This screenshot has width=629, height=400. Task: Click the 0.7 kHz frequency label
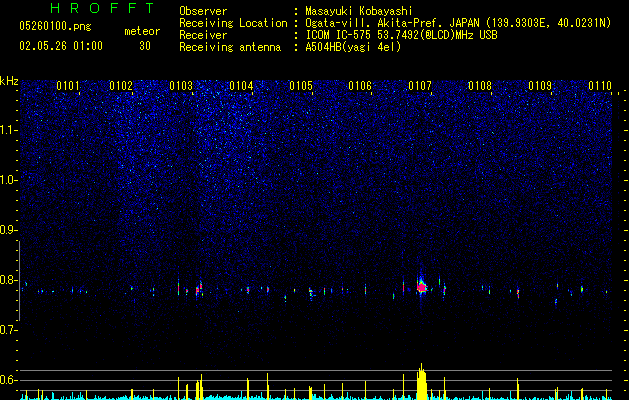click(8, 330)
